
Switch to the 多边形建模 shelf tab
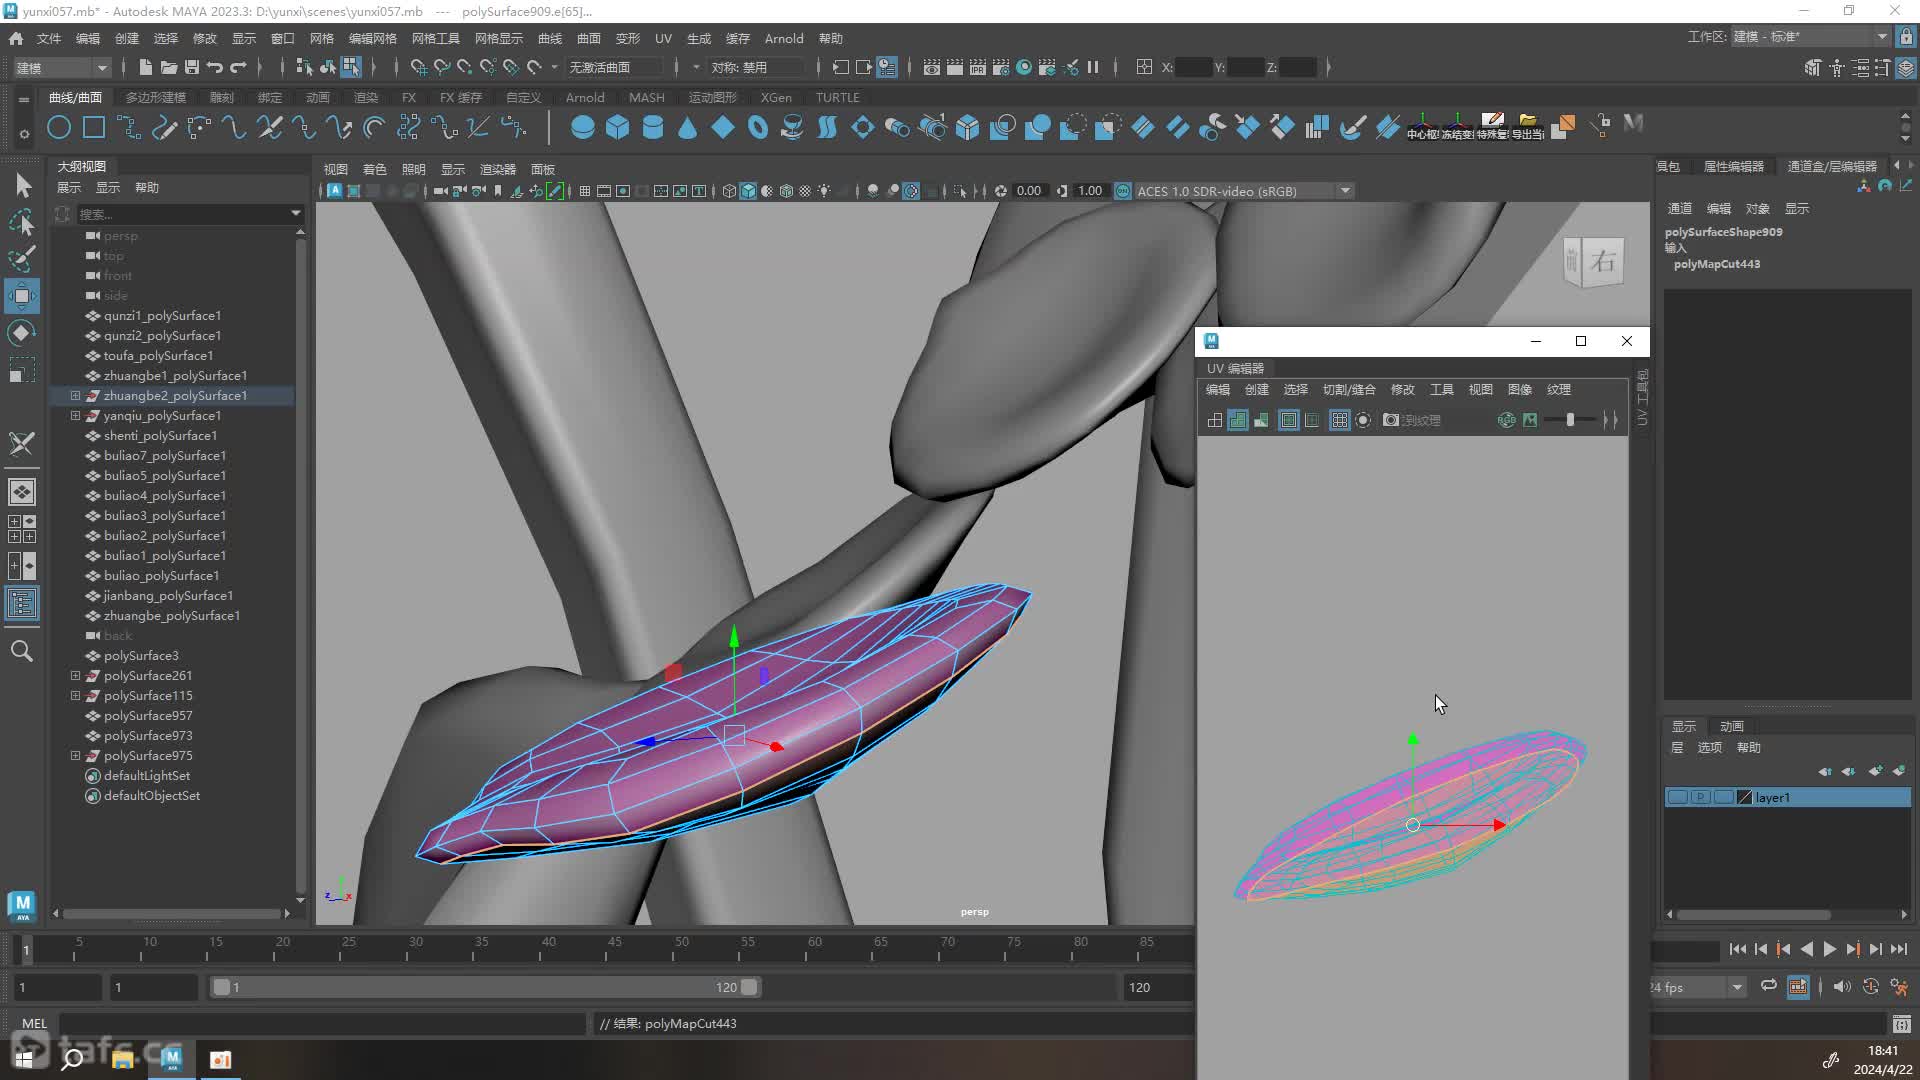tap(156, 97)
